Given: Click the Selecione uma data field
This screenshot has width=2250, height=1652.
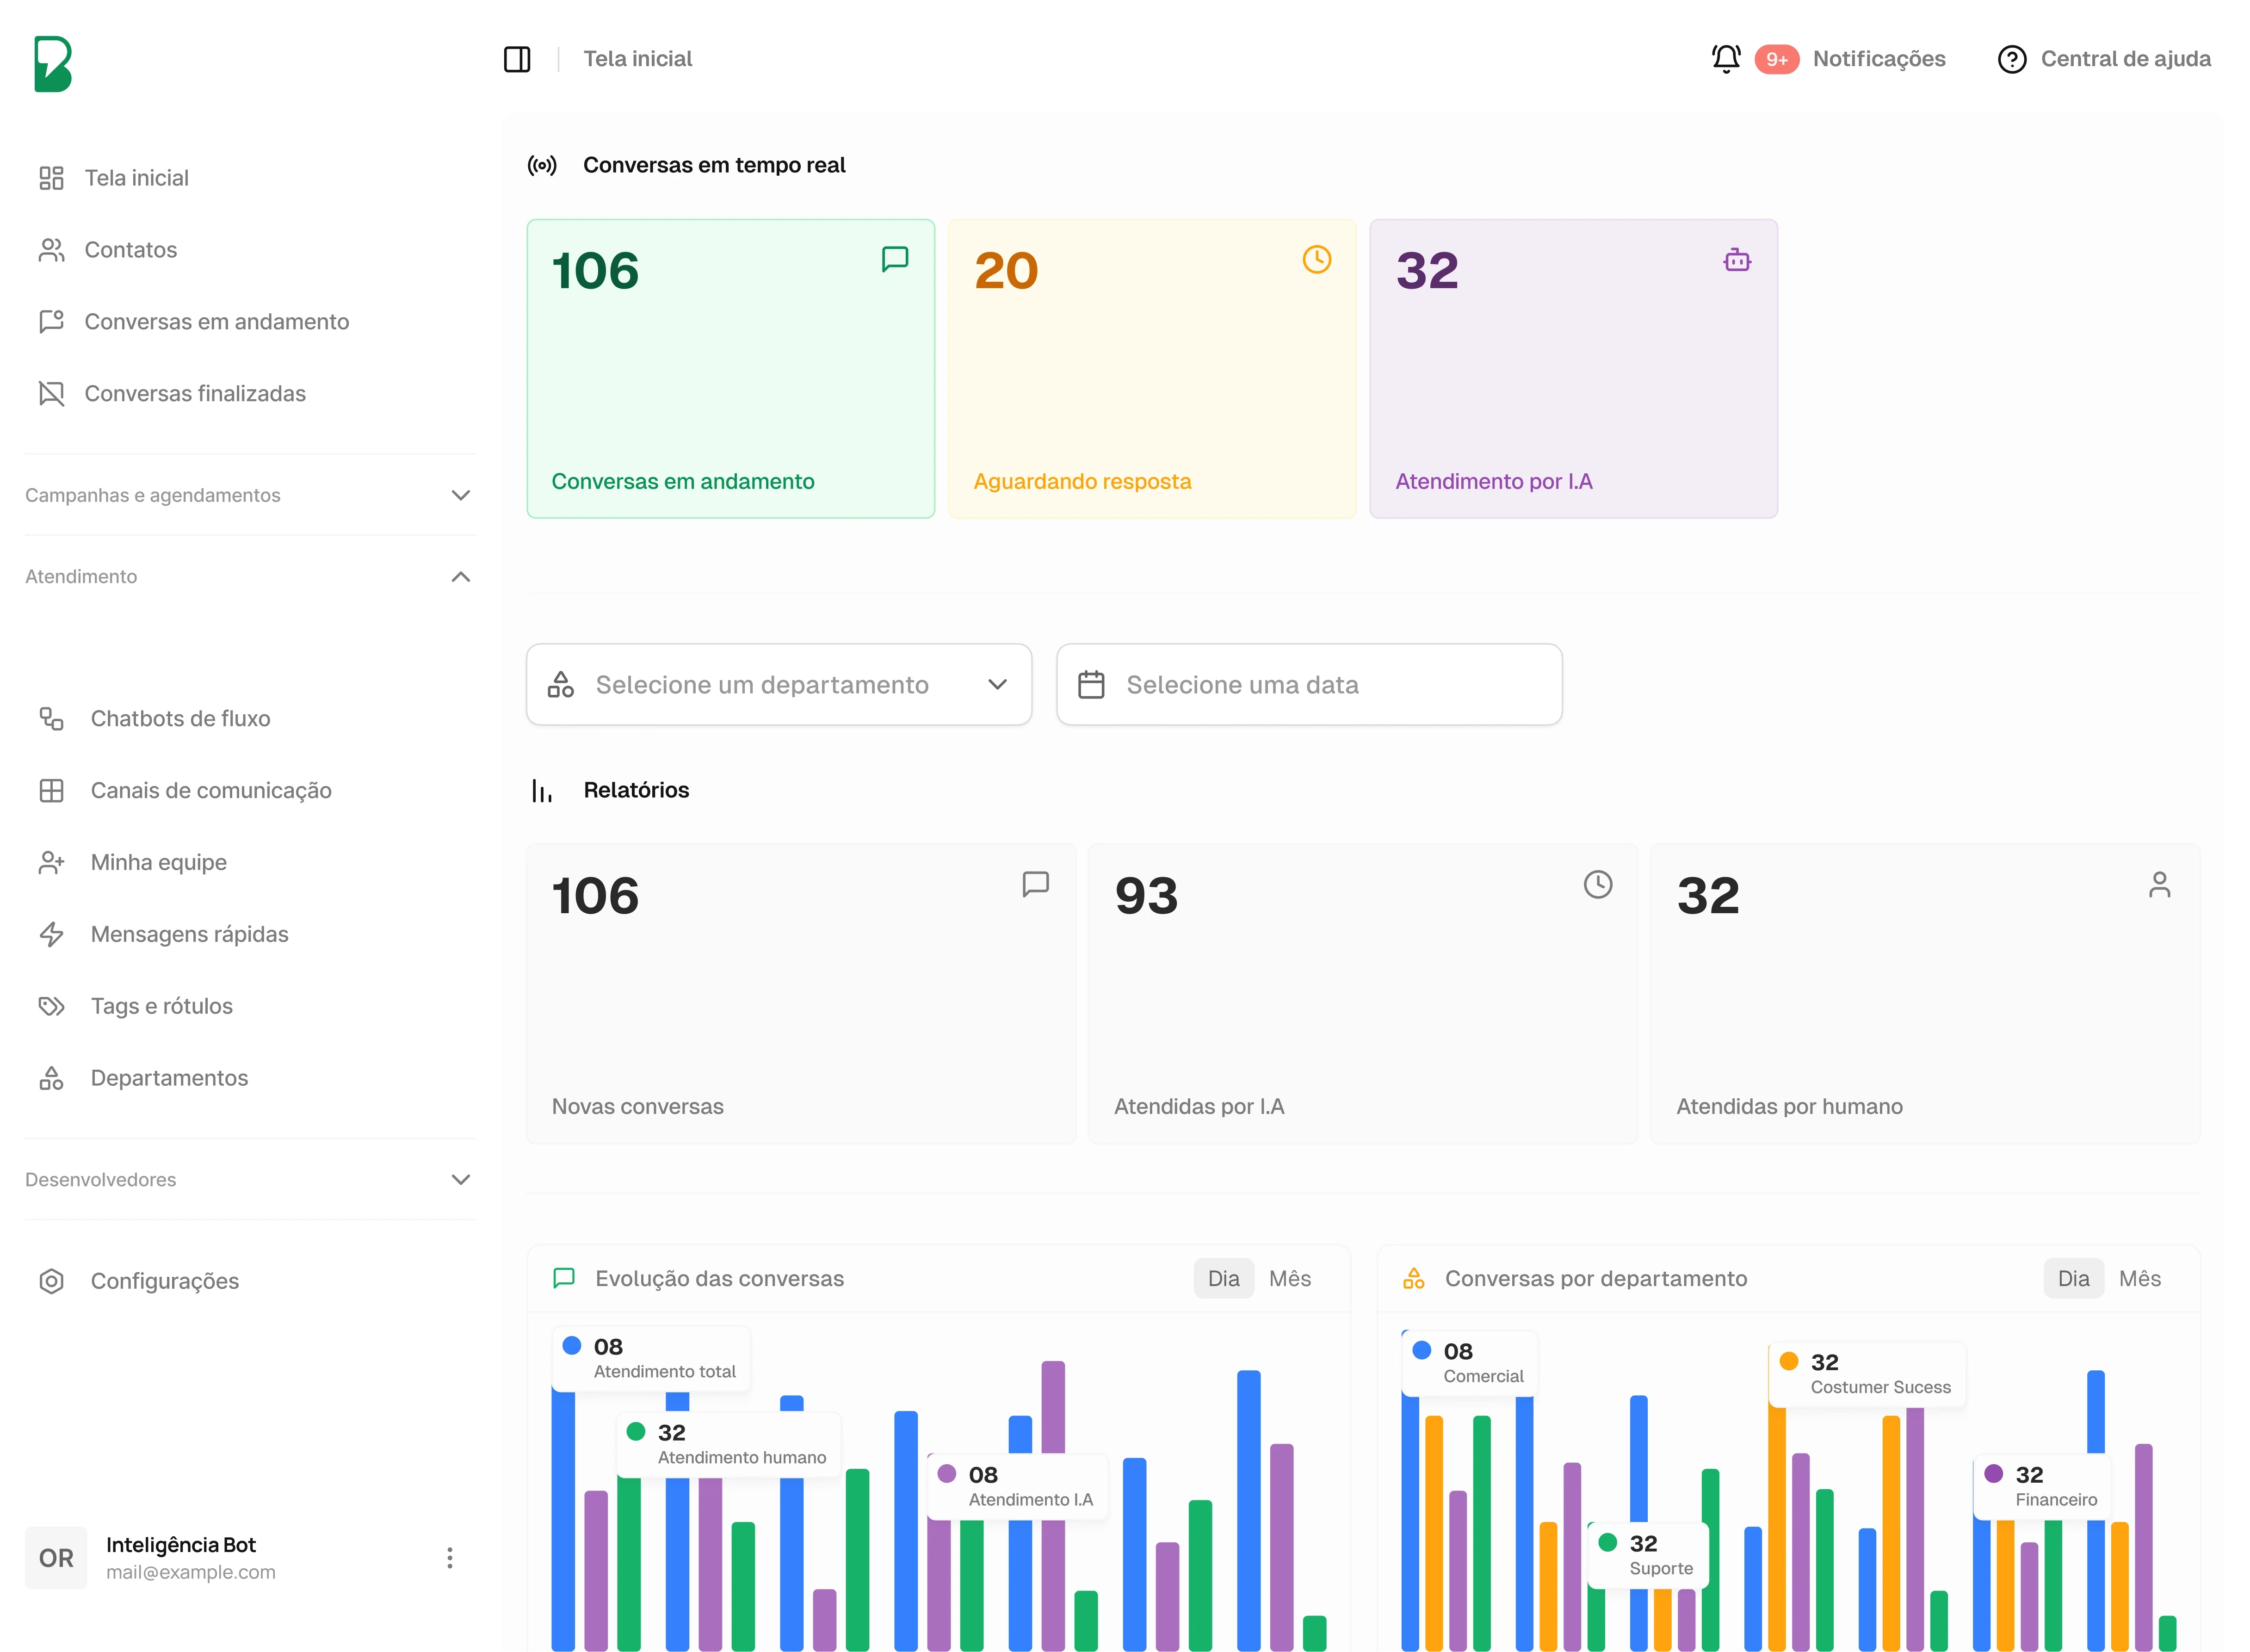Looking at the screenshot, I should [1308, 685].
